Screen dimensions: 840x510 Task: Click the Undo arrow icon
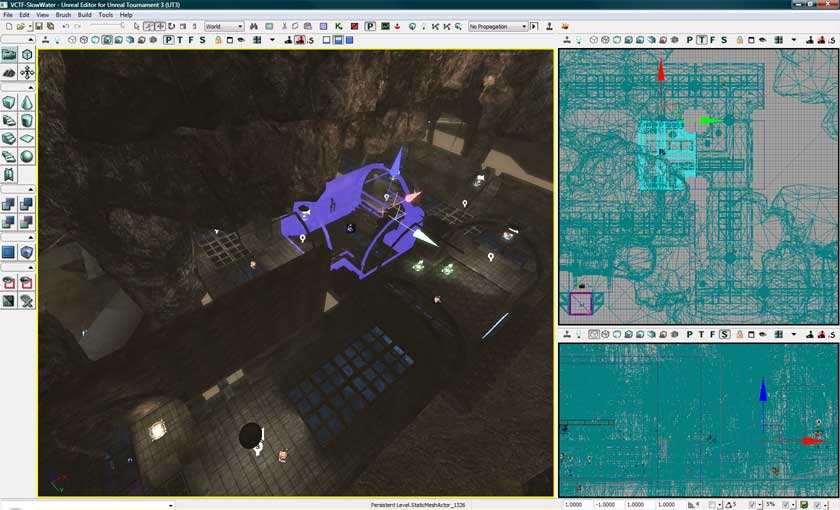coord(65,26)
